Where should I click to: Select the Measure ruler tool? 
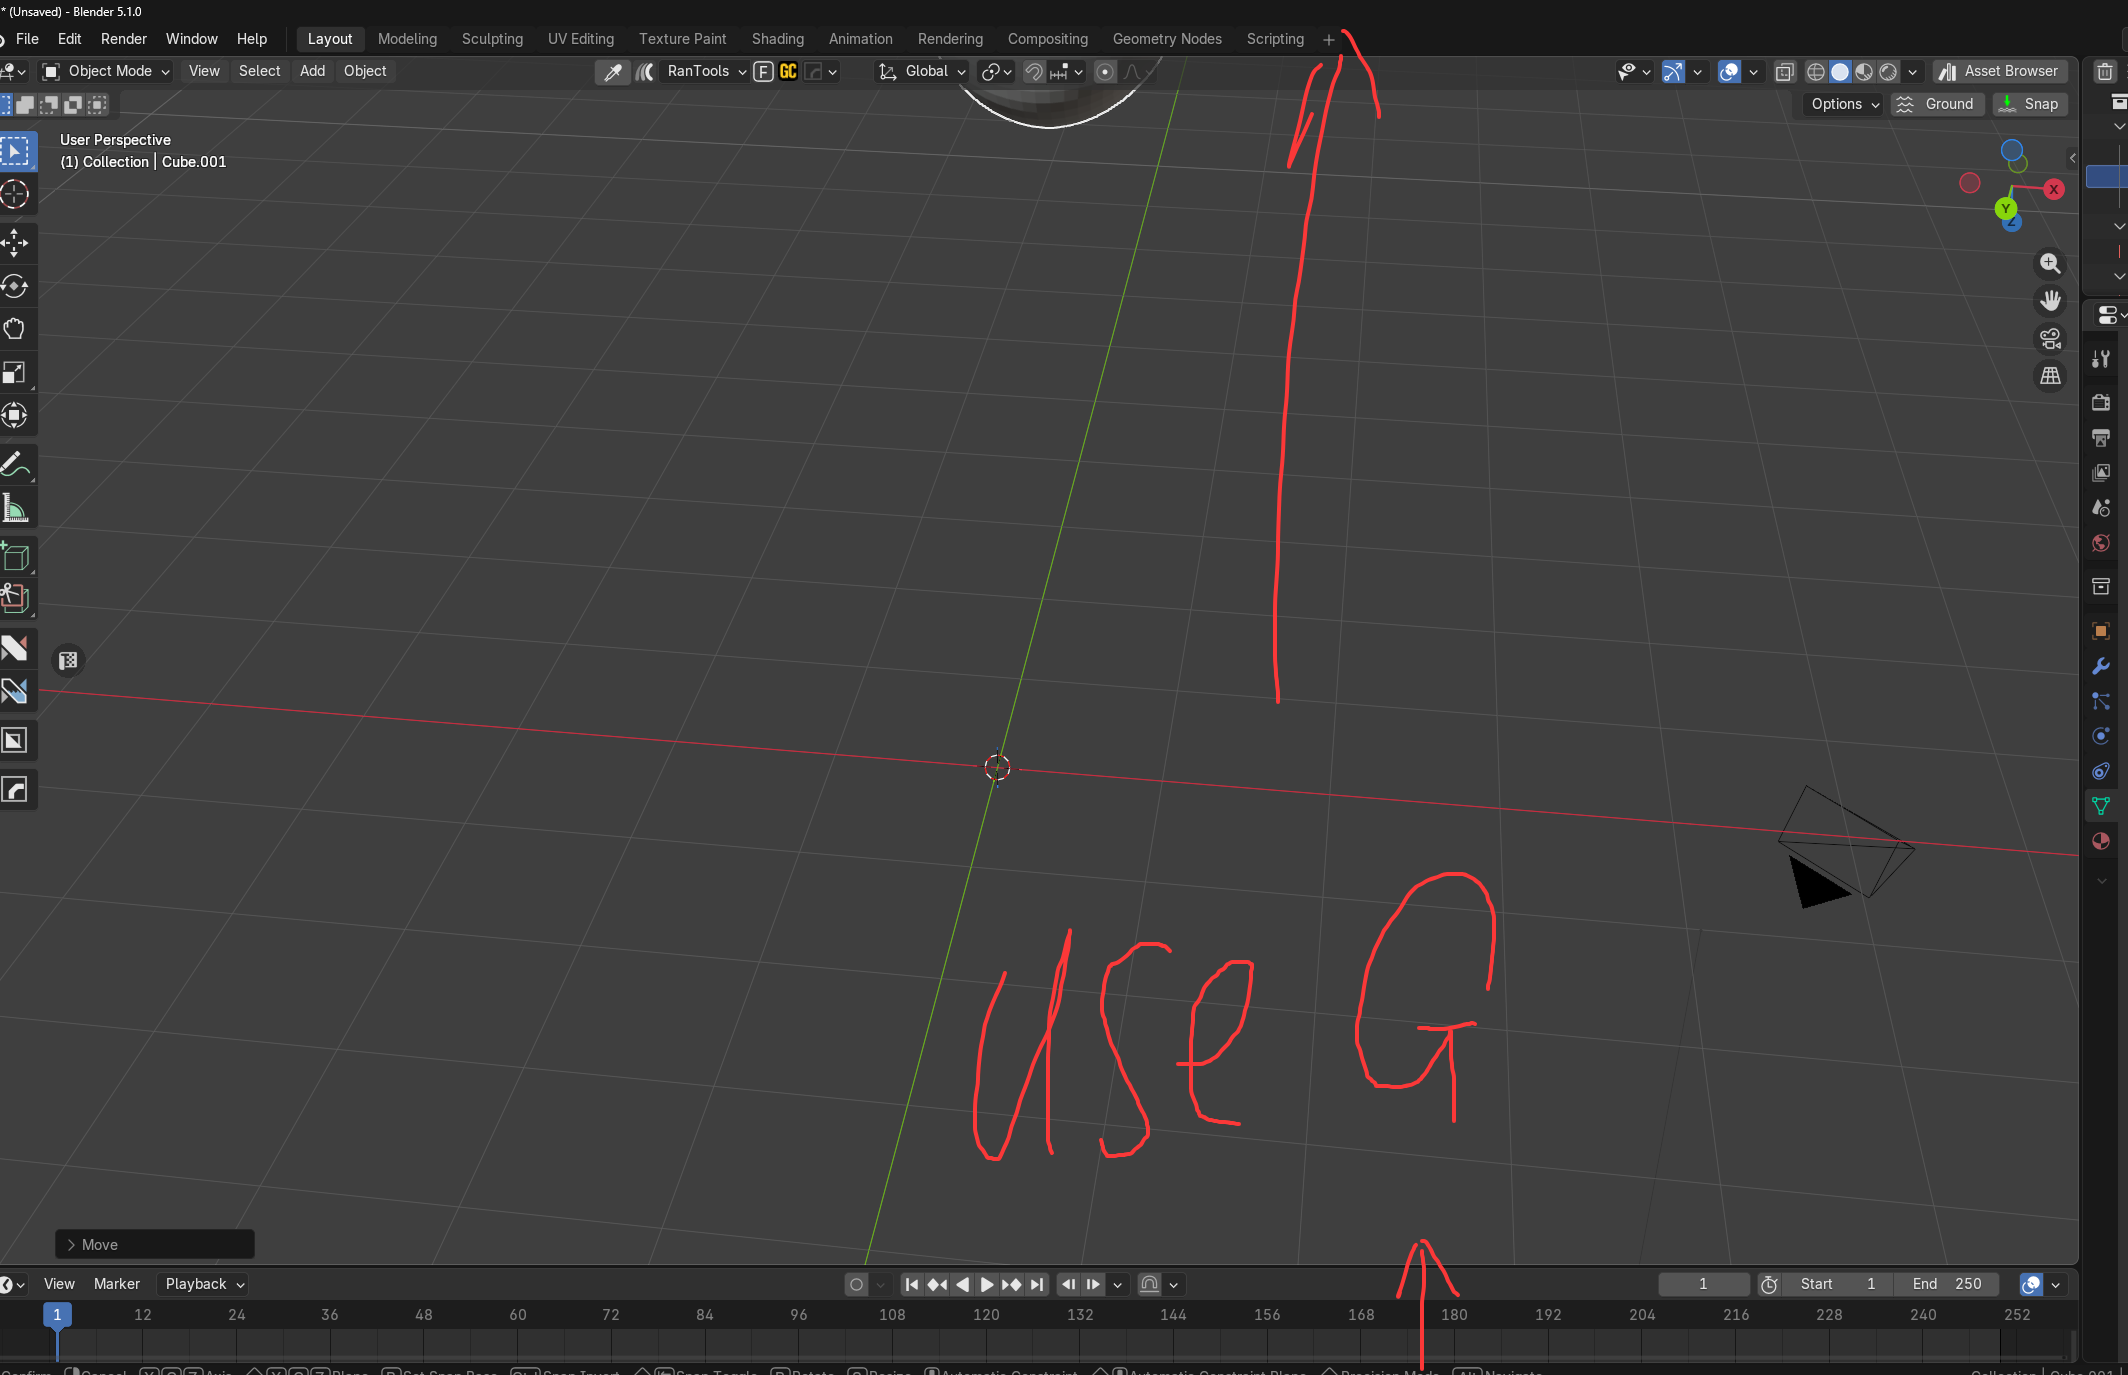click(x=15, y=508)
